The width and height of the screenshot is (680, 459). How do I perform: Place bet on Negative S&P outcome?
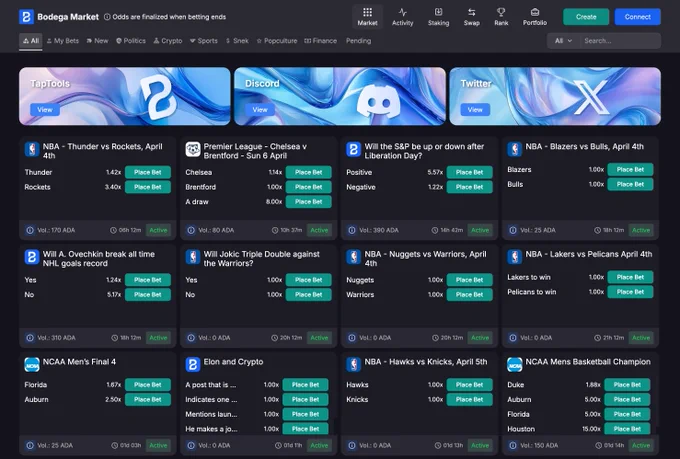[x=469, y=187]
